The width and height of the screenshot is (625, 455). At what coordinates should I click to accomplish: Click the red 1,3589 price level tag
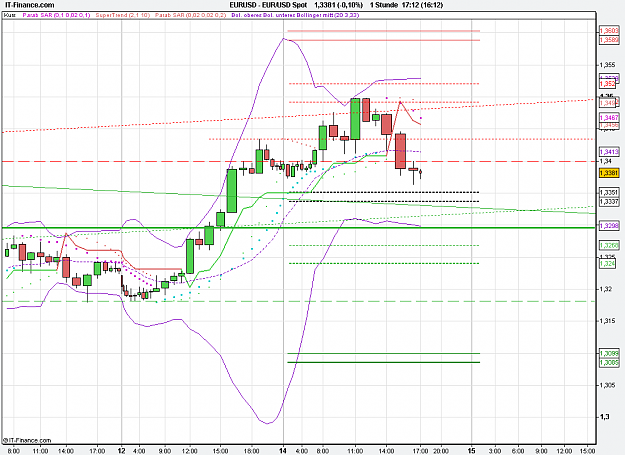pos(609,40)
